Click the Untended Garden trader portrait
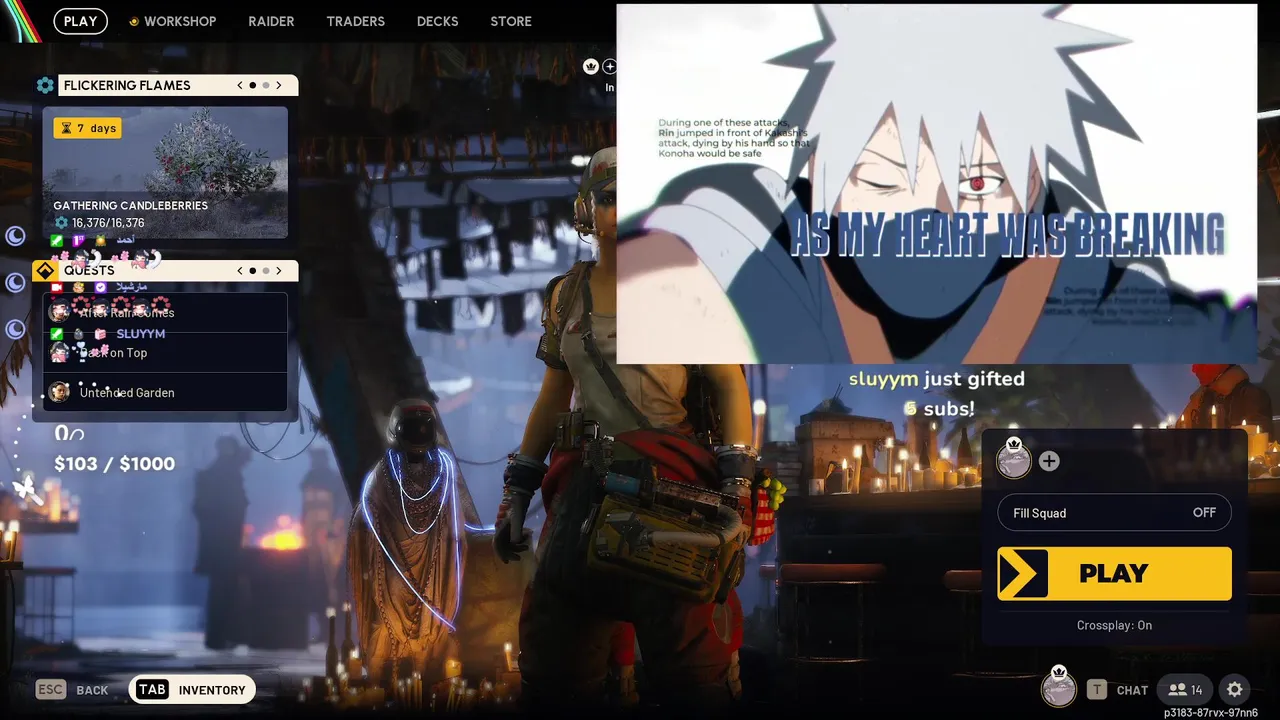1280x720 pixels. click(59, 392)
